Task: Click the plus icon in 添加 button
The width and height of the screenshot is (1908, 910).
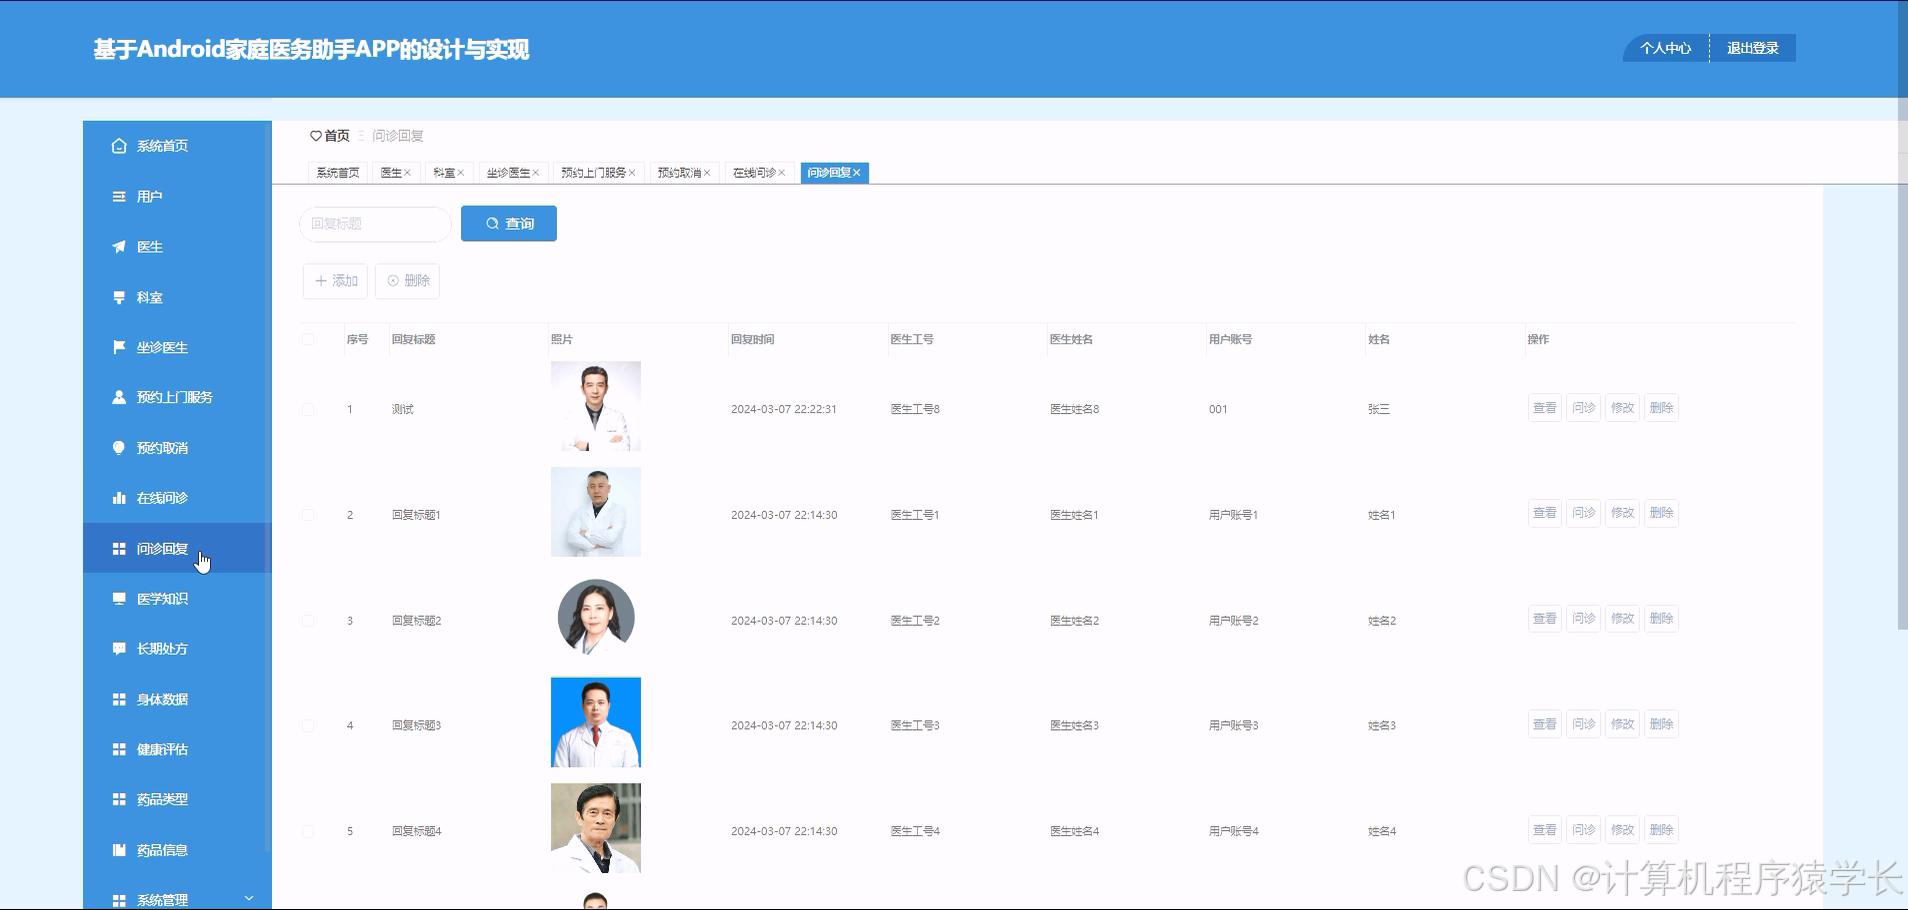Action: [321, 281]
